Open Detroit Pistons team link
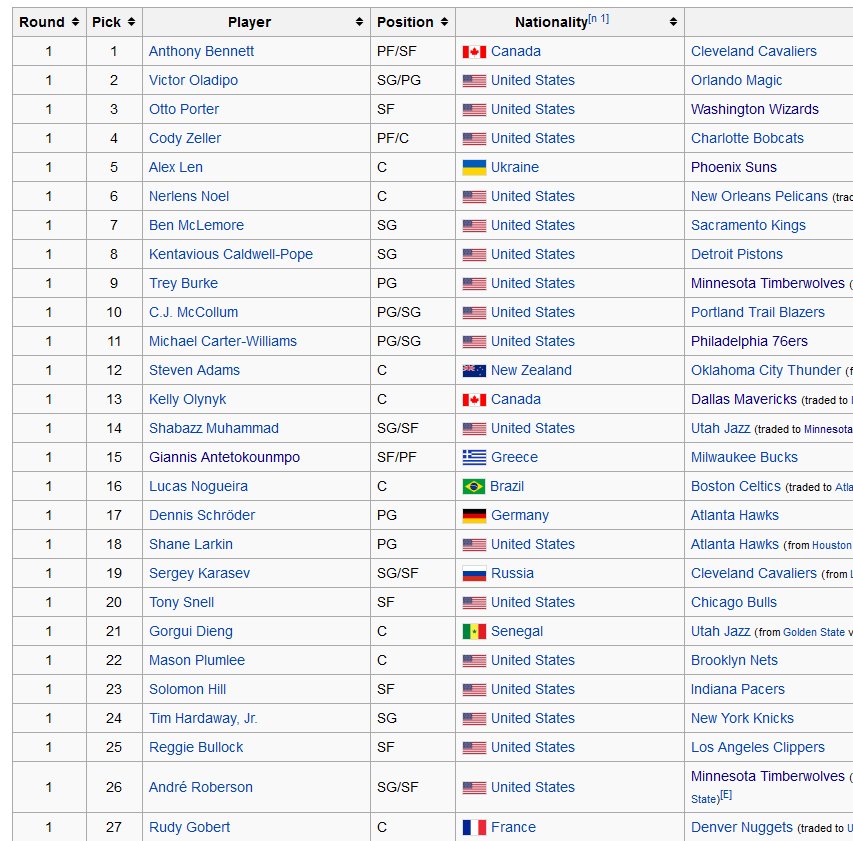 (x=737, y=255)
